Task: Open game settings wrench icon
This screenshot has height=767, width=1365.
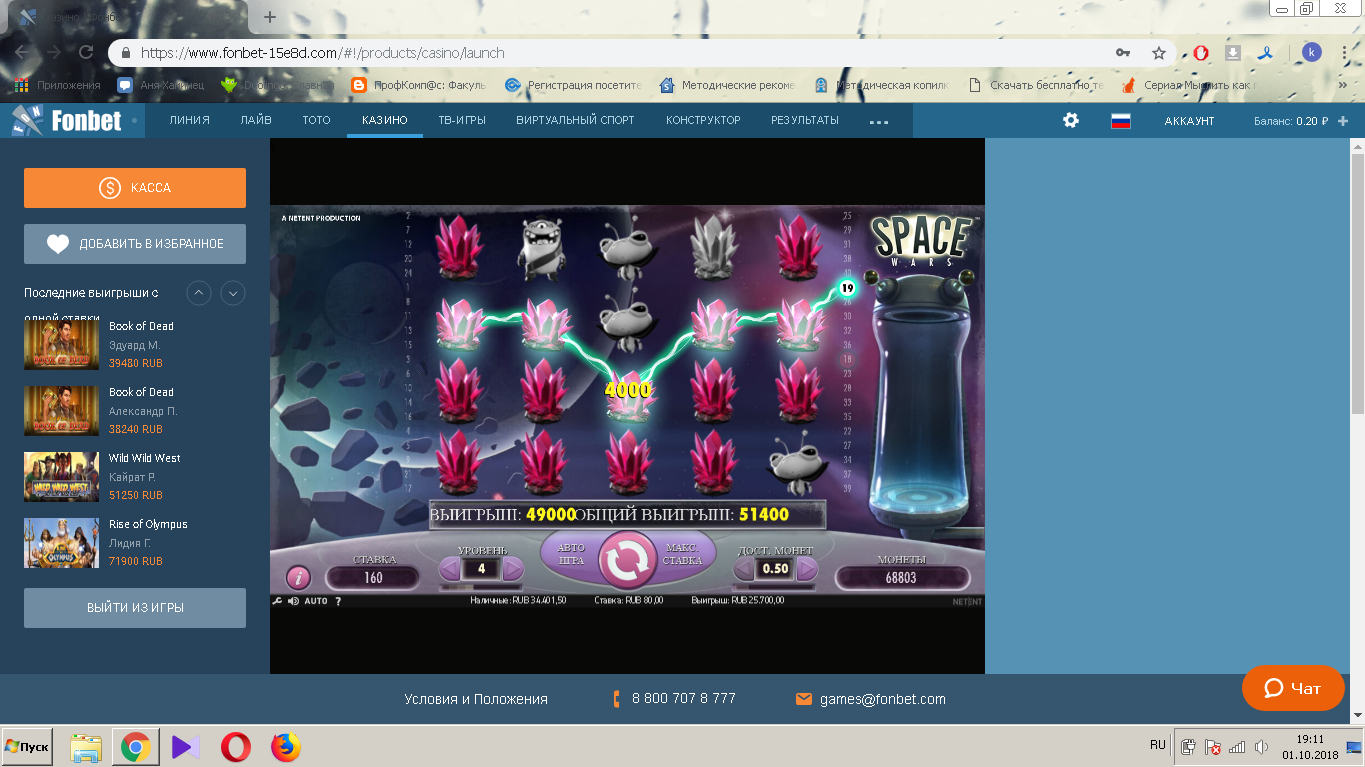Action: (277, 601)
